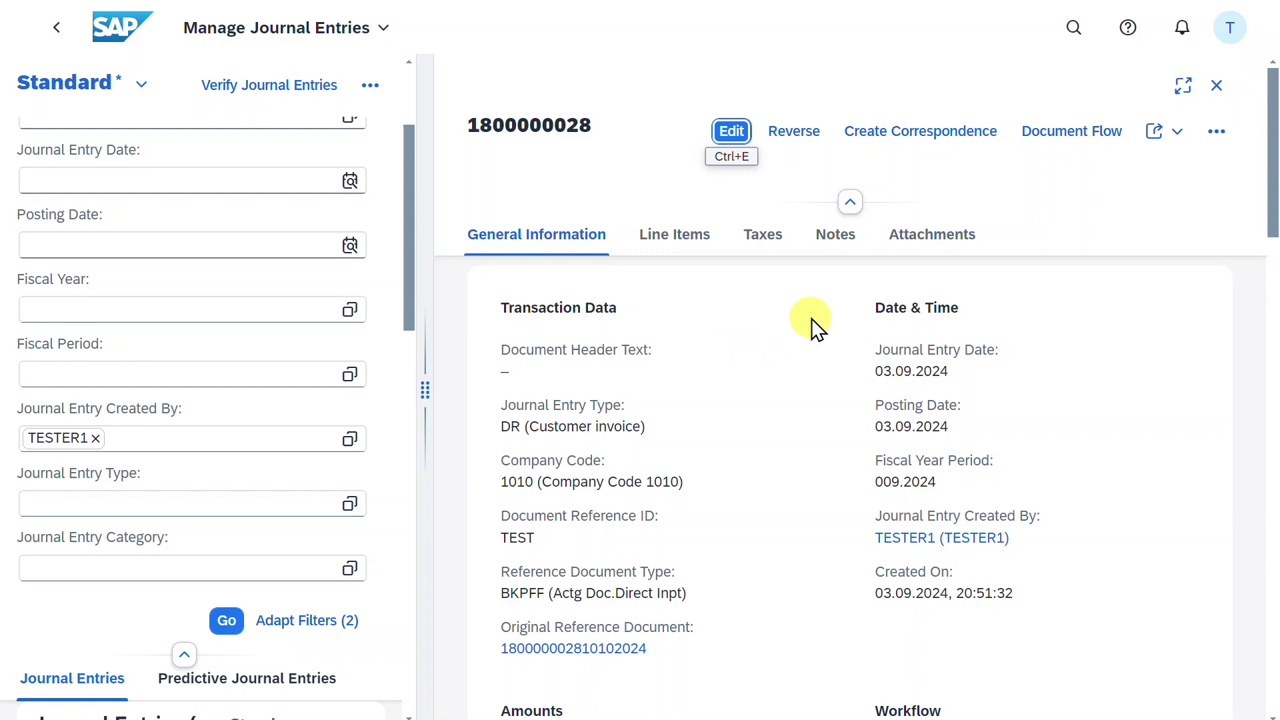
Task: Open Journal Entry Type value help icon
Action: (x=350, y=504)
